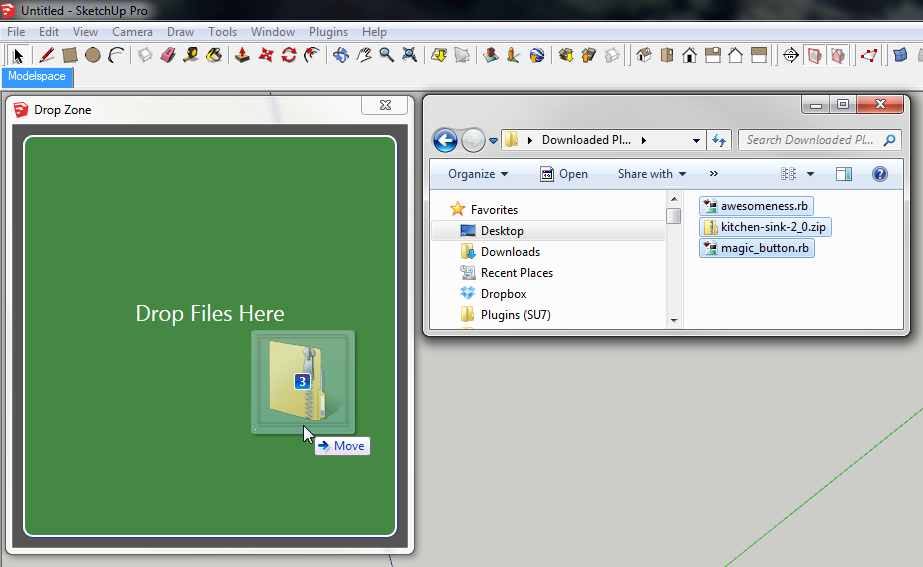
Task: Click the Orbit camera tool
Action: point(341,55)
